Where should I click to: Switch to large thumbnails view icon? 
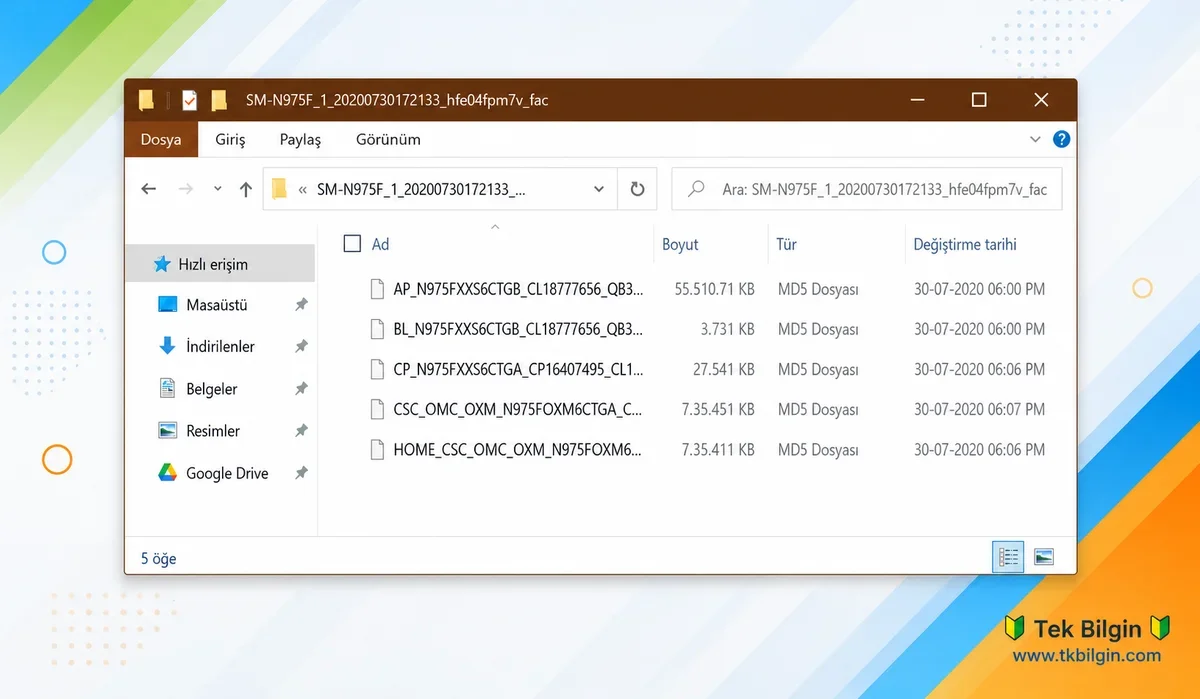point(1044,557)
